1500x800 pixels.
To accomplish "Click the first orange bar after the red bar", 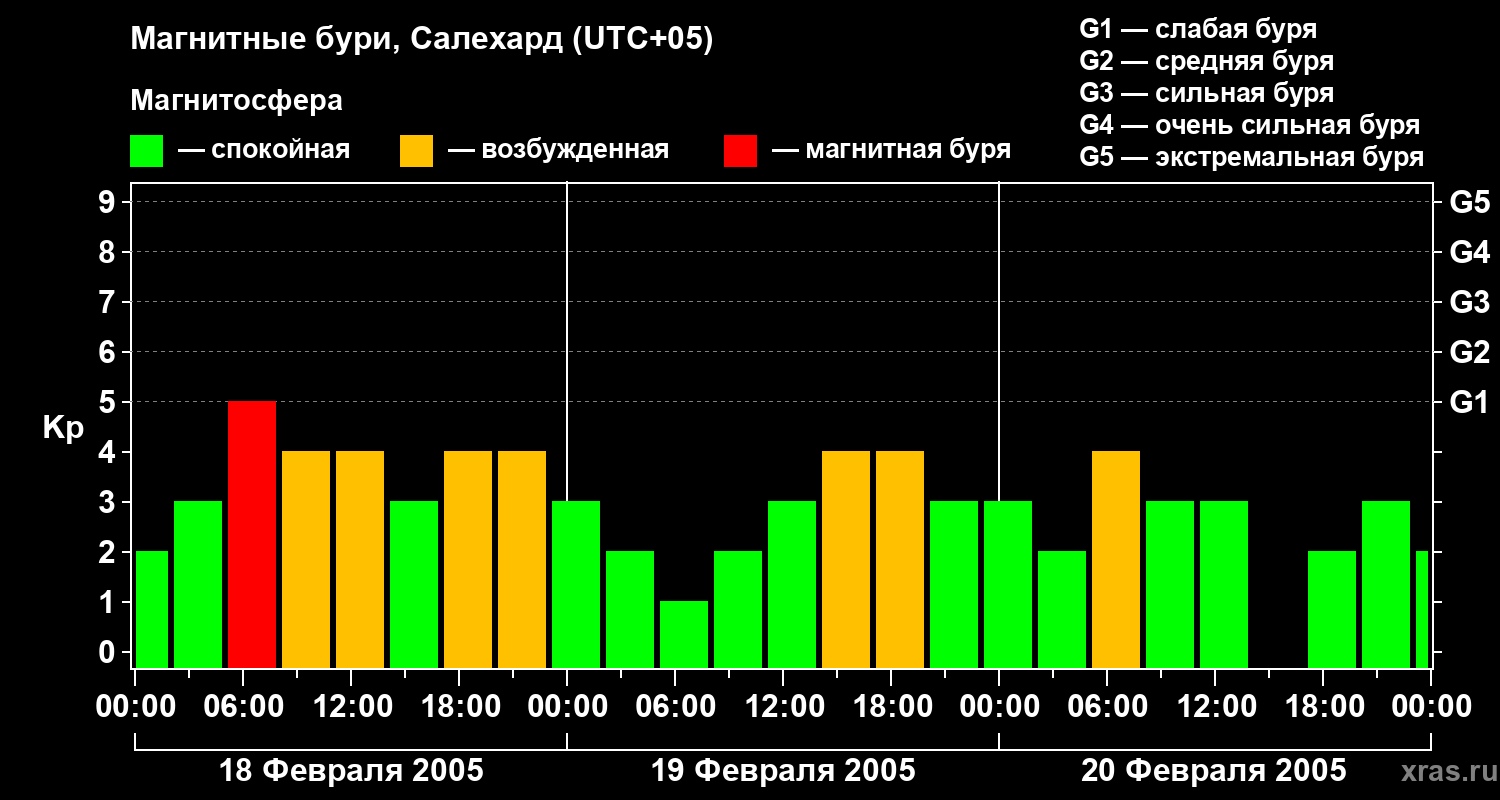I will coord(306,559).
